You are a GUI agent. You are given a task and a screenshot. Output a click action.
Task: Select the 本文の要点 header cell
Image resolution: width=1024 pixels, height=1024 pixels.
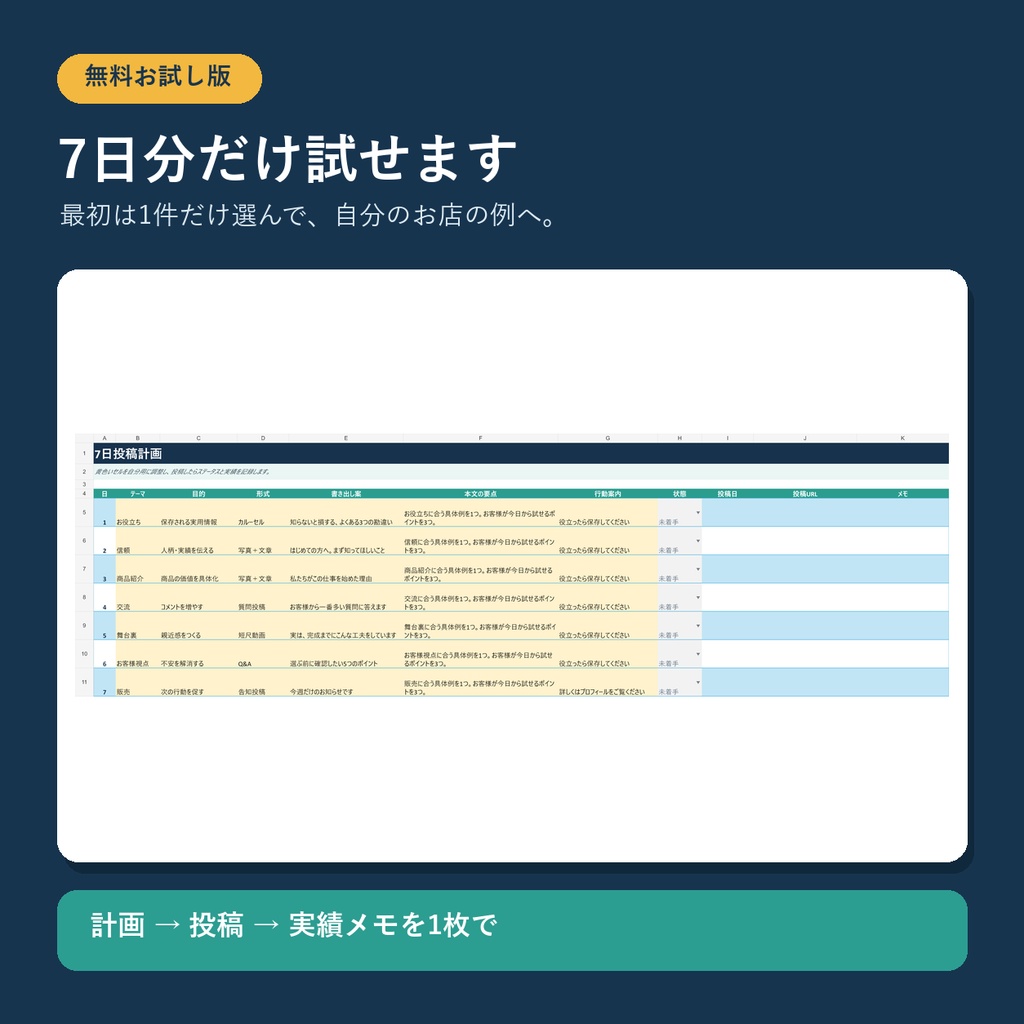[x=480, y=494]
